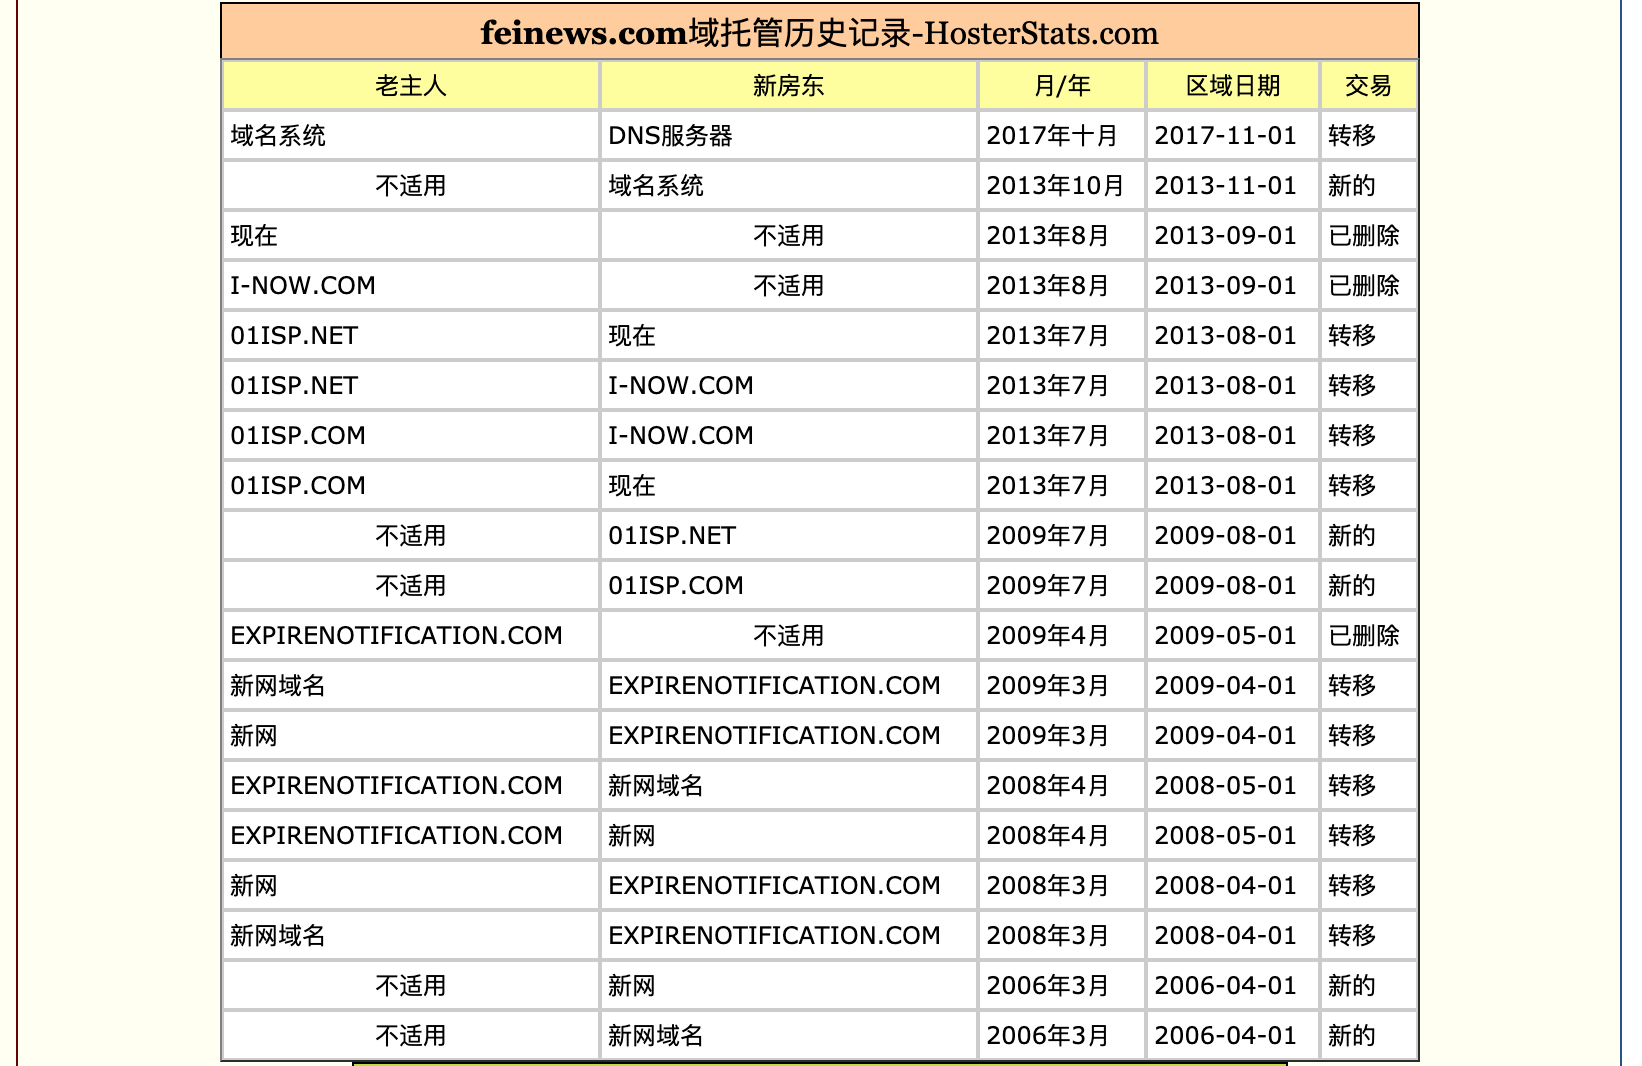Click 已删除 in the I-NOW.COM old-owner row
The width and height of the screenshot is (1642, 1066).
point(1364,286)
